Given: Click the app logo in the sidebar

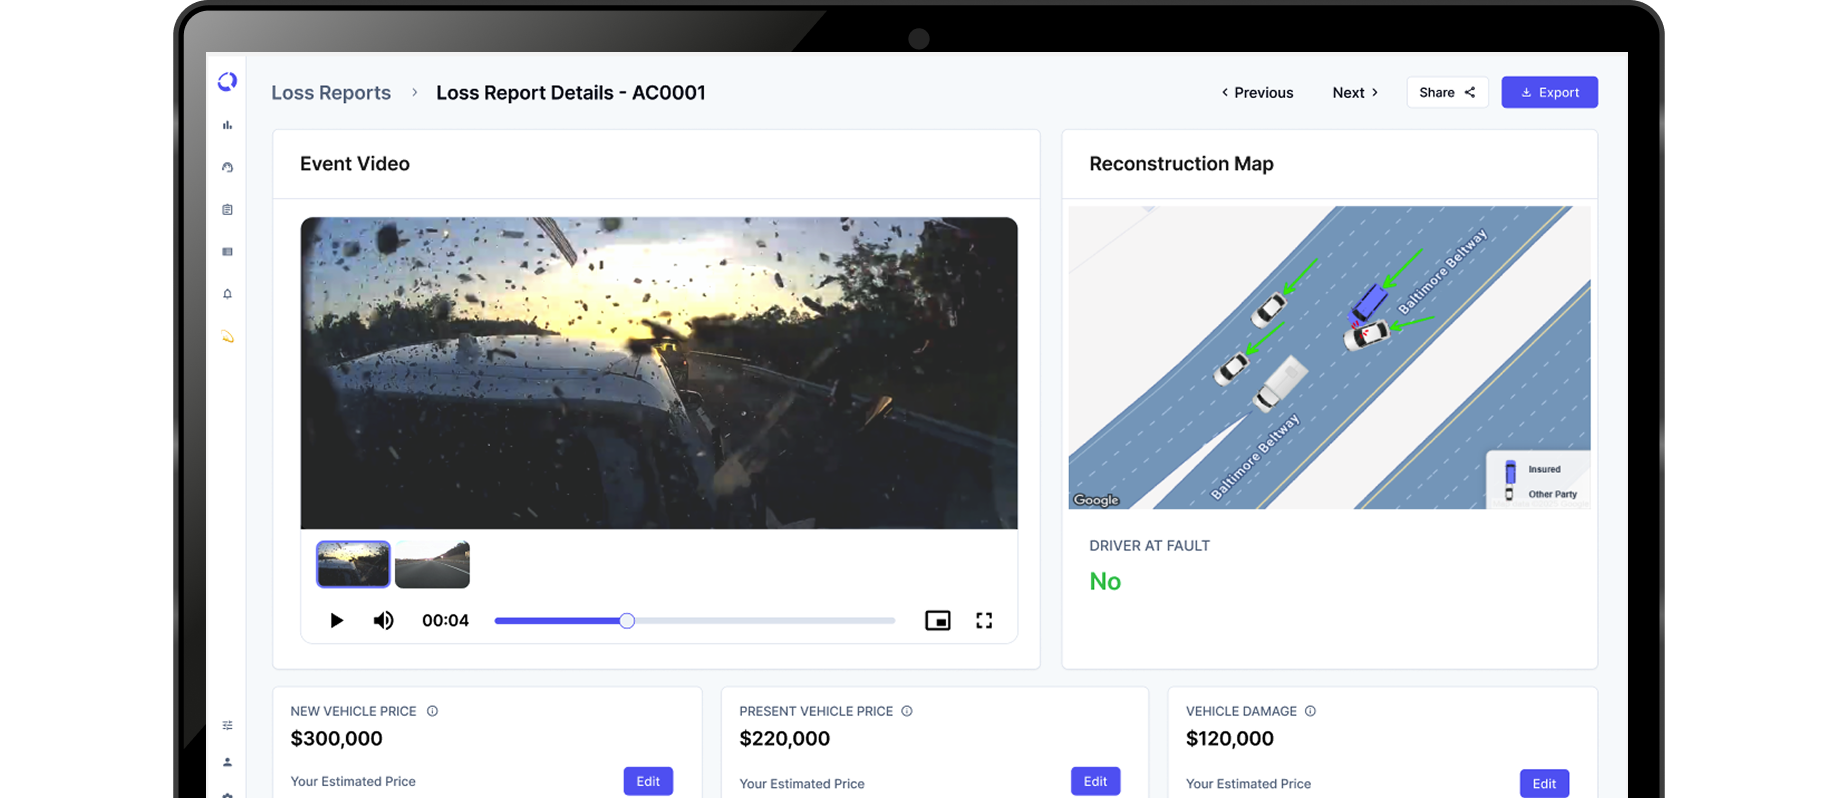Looking at the screenshot, I should click(227, 82).
